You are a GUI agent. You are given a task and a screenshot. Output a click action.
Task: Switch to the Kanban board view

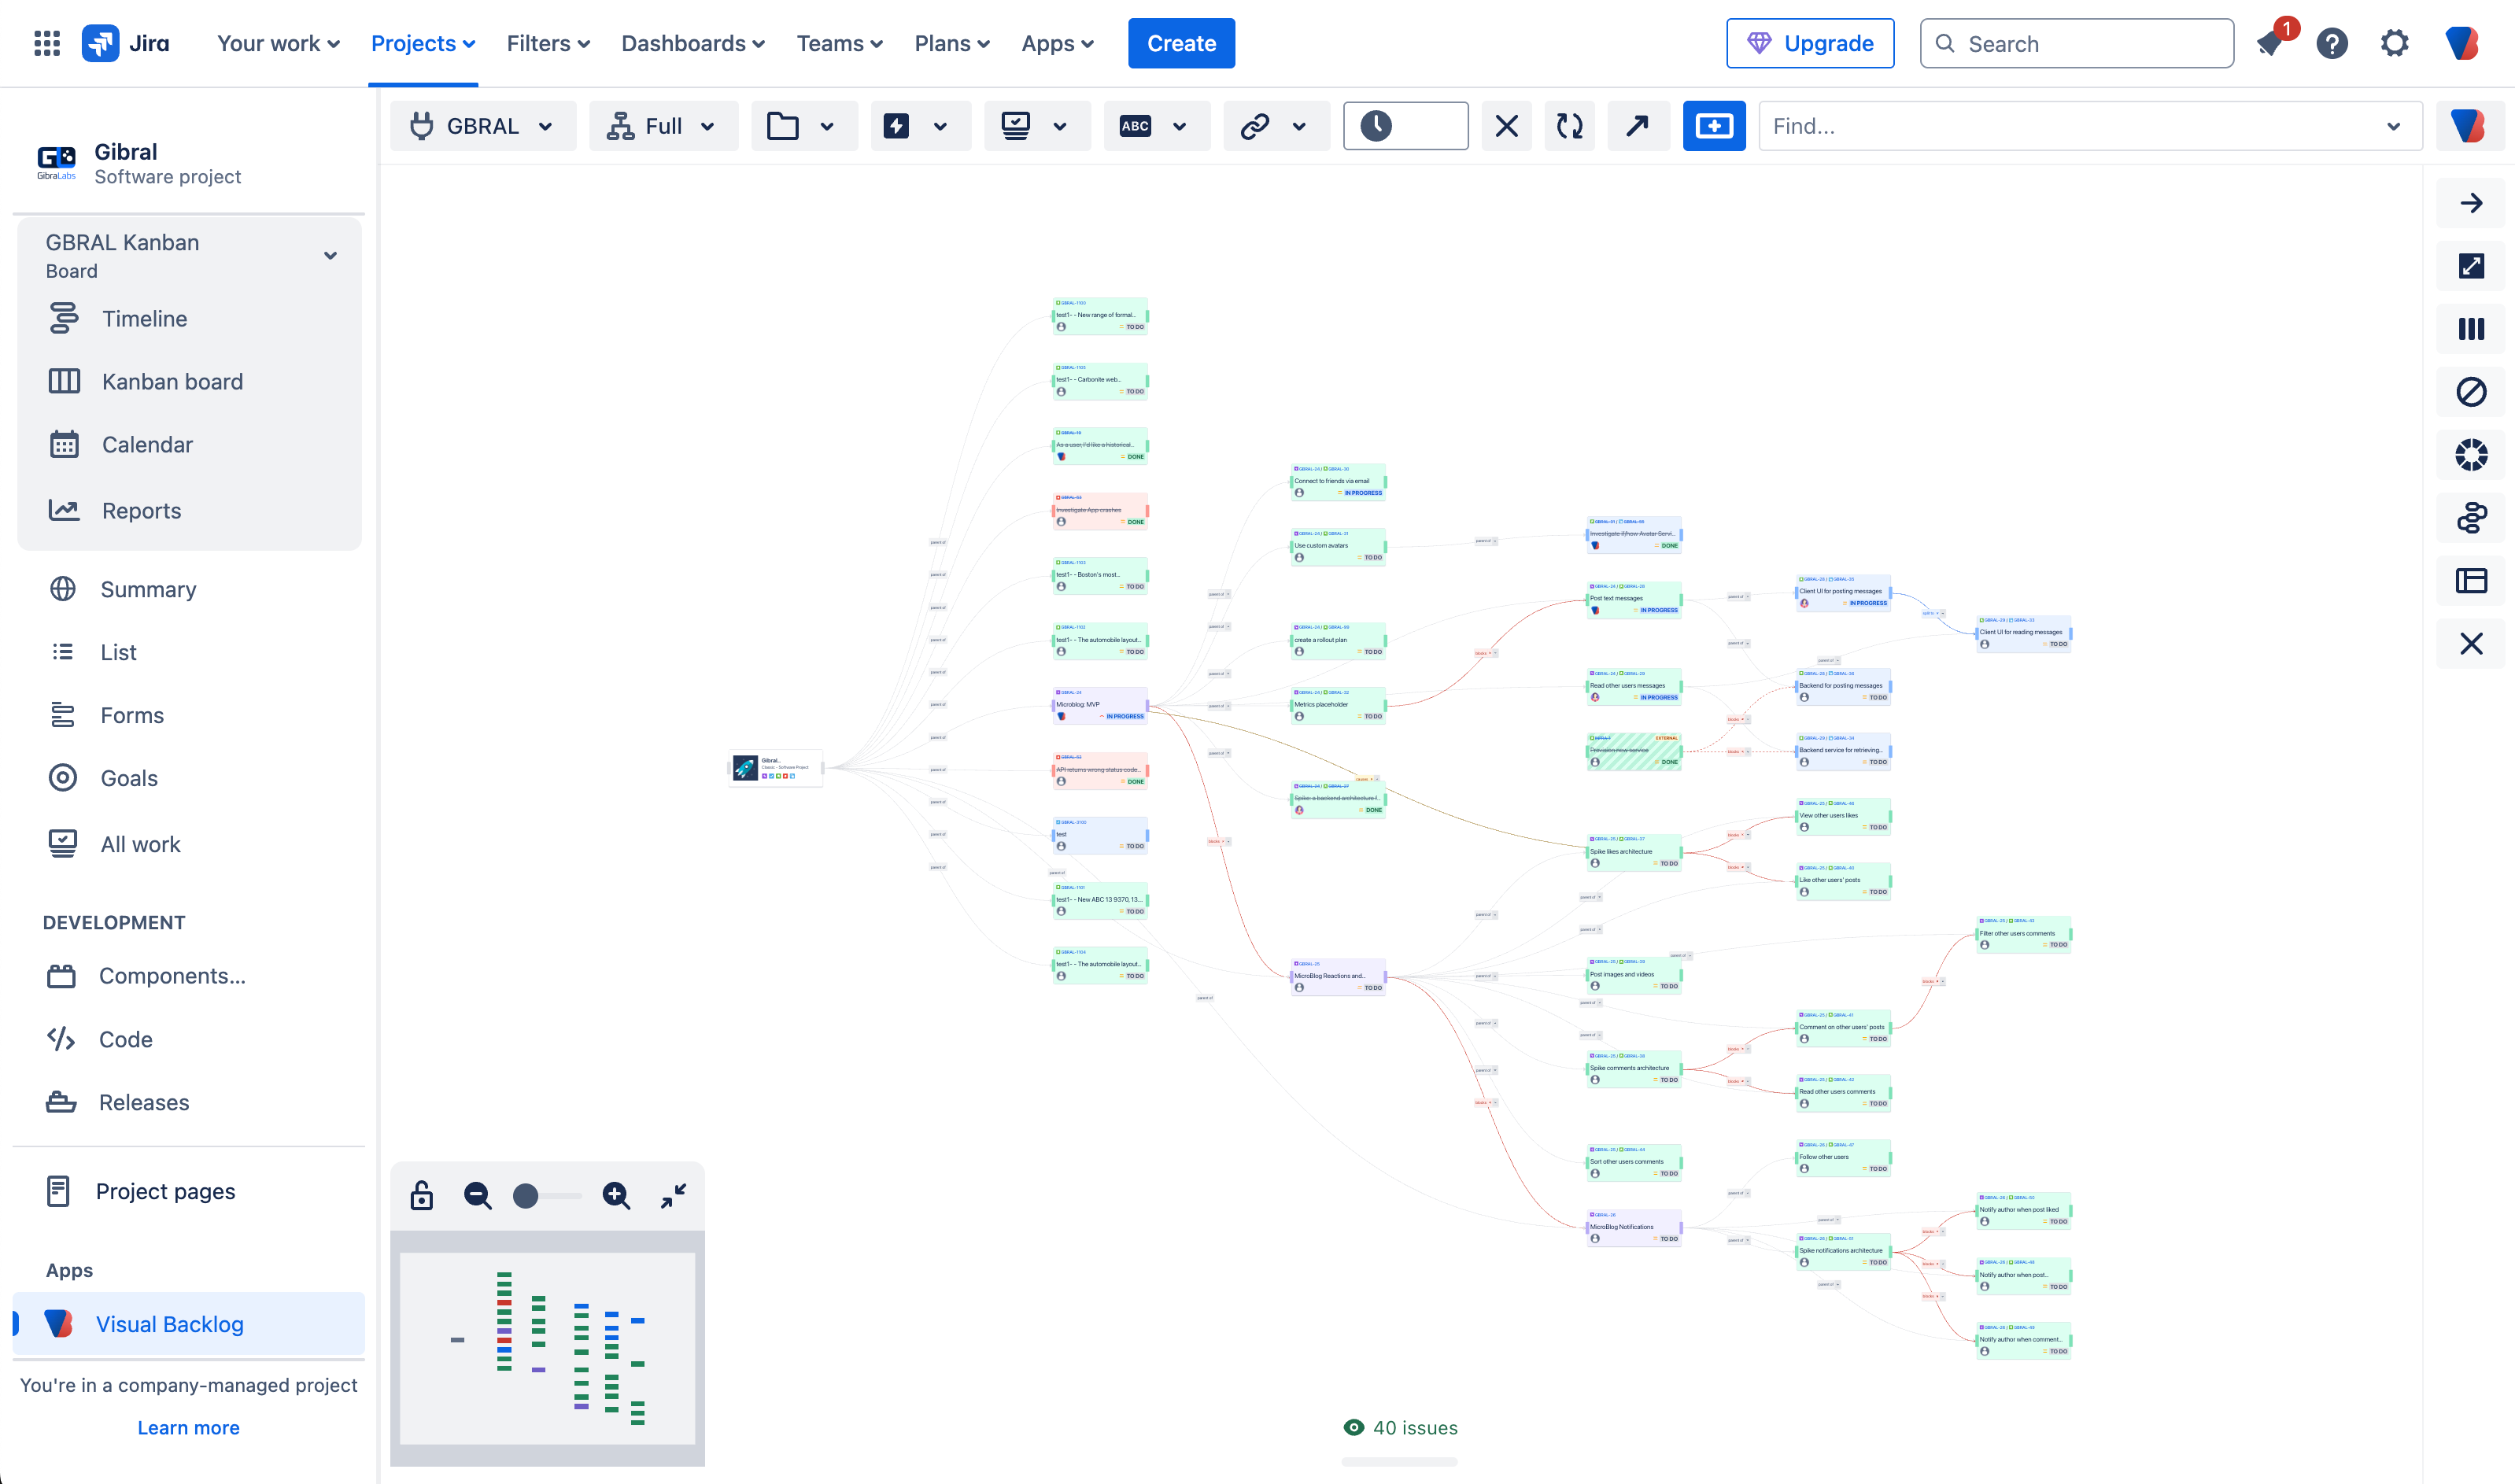coord(172,381)
